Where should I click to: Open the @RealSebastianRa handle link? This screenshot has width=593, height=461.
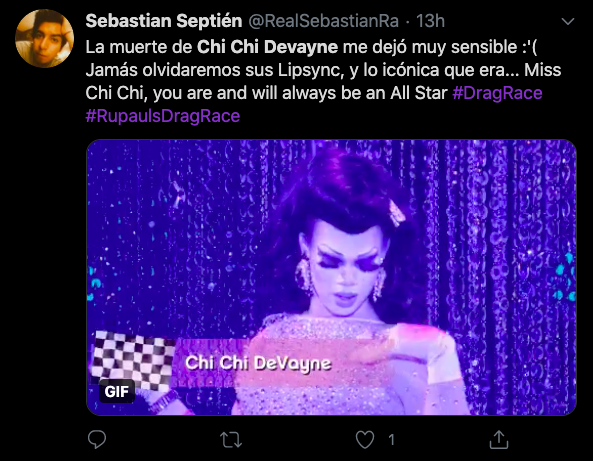(x=323, y=21)
